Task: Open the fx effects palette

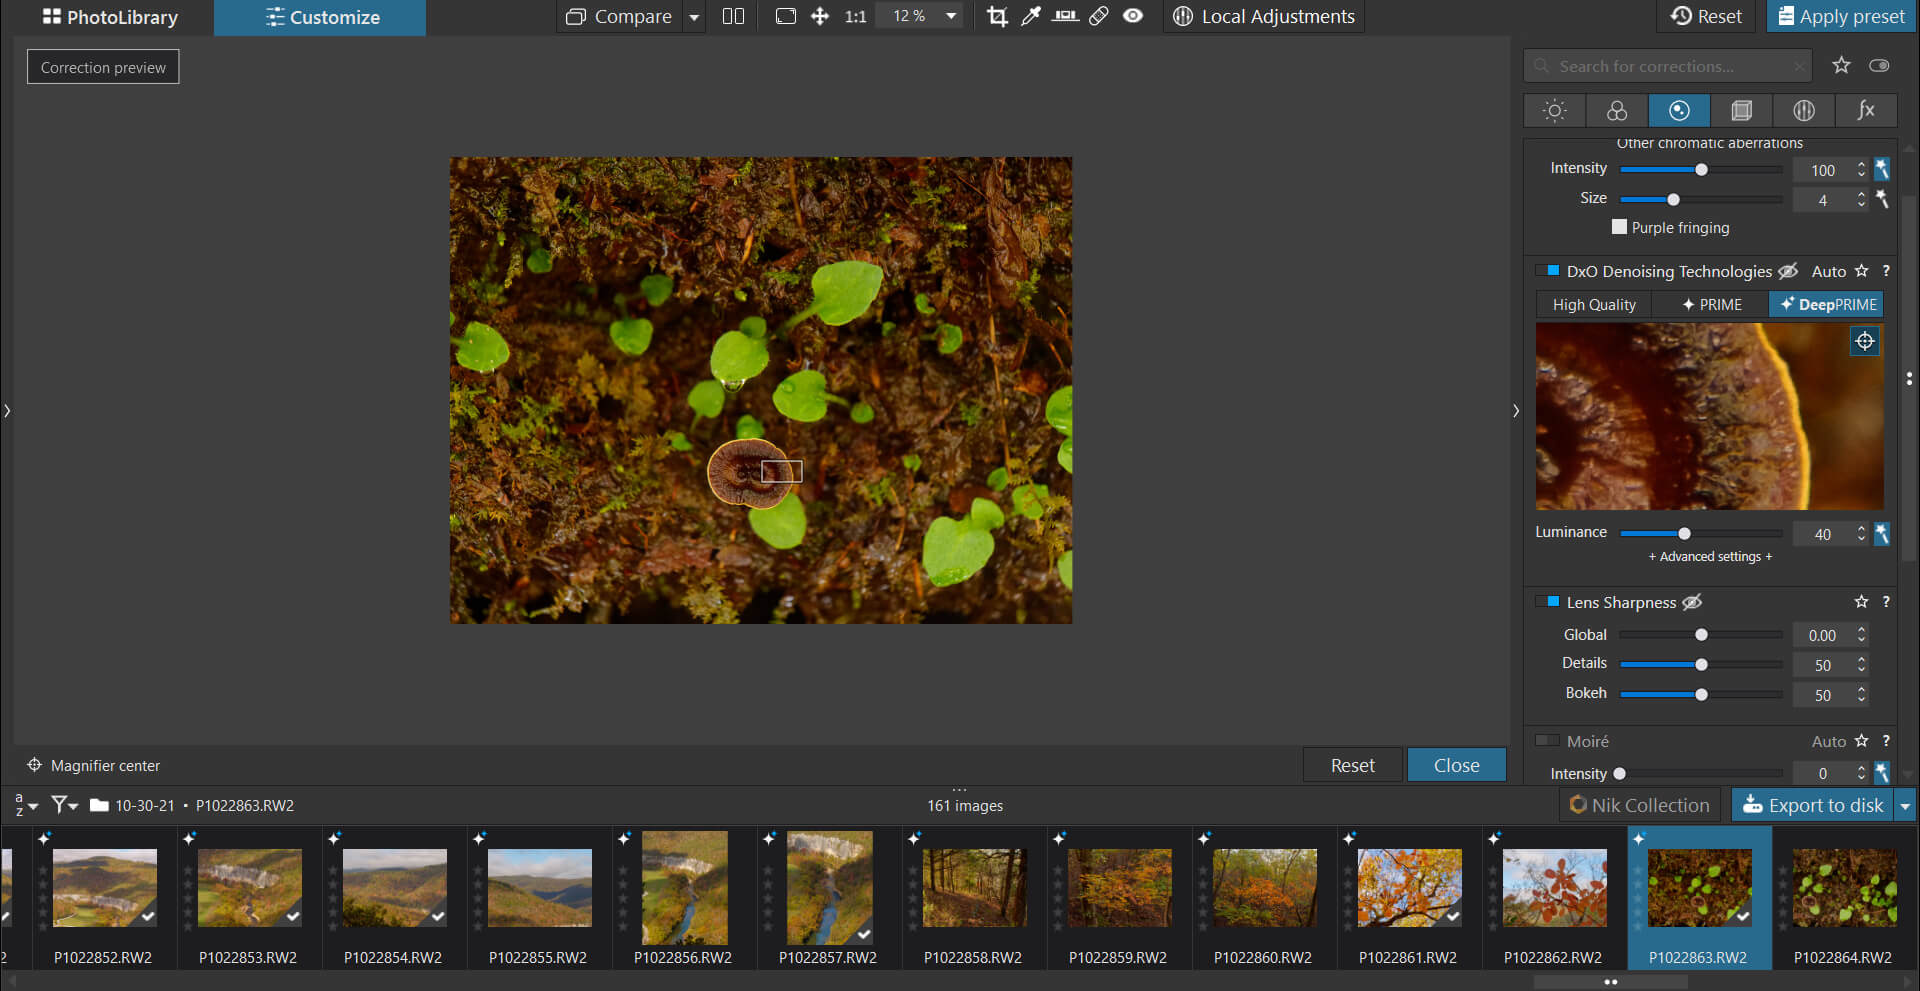Action: (x=1865, y=110)
